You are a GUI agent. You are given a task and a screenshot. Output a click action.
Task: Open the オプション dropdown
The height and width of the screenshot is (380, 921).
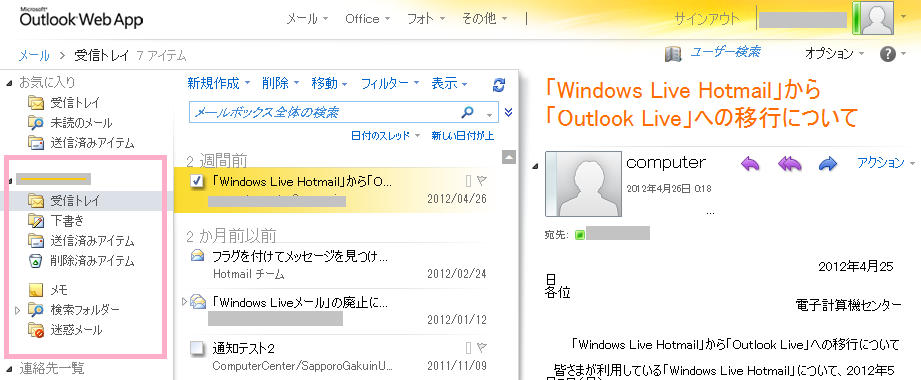click(x=835, y=54)
